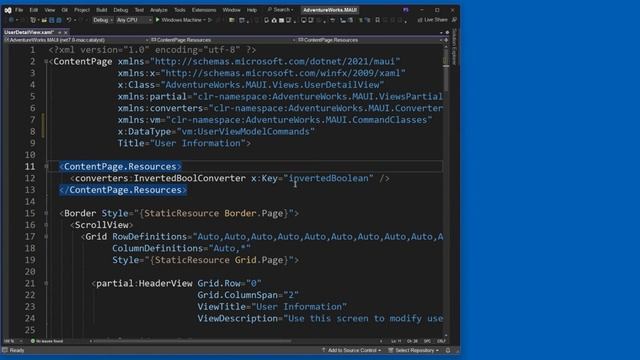Open the Solution Explorer side tab
The image size is (640, 360).
click(454, 47)
